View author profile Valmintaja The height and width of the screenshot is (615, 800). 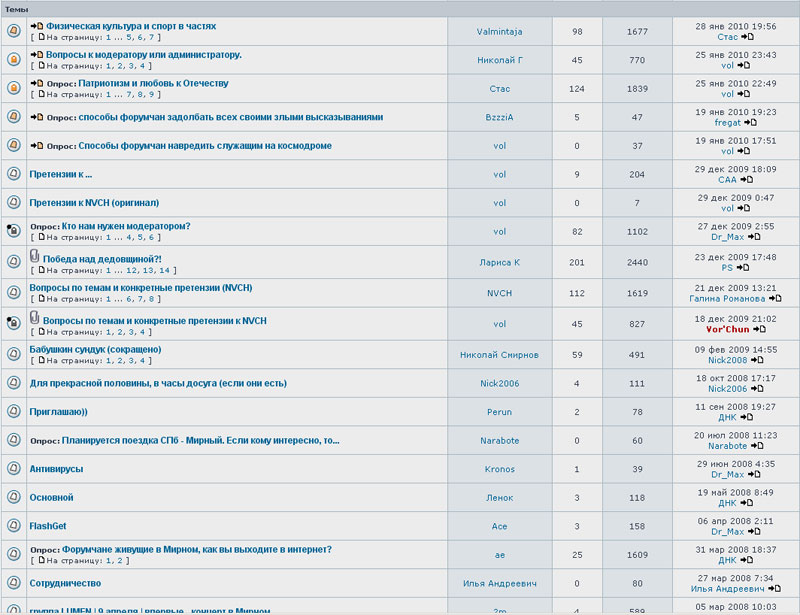point(500,32)
